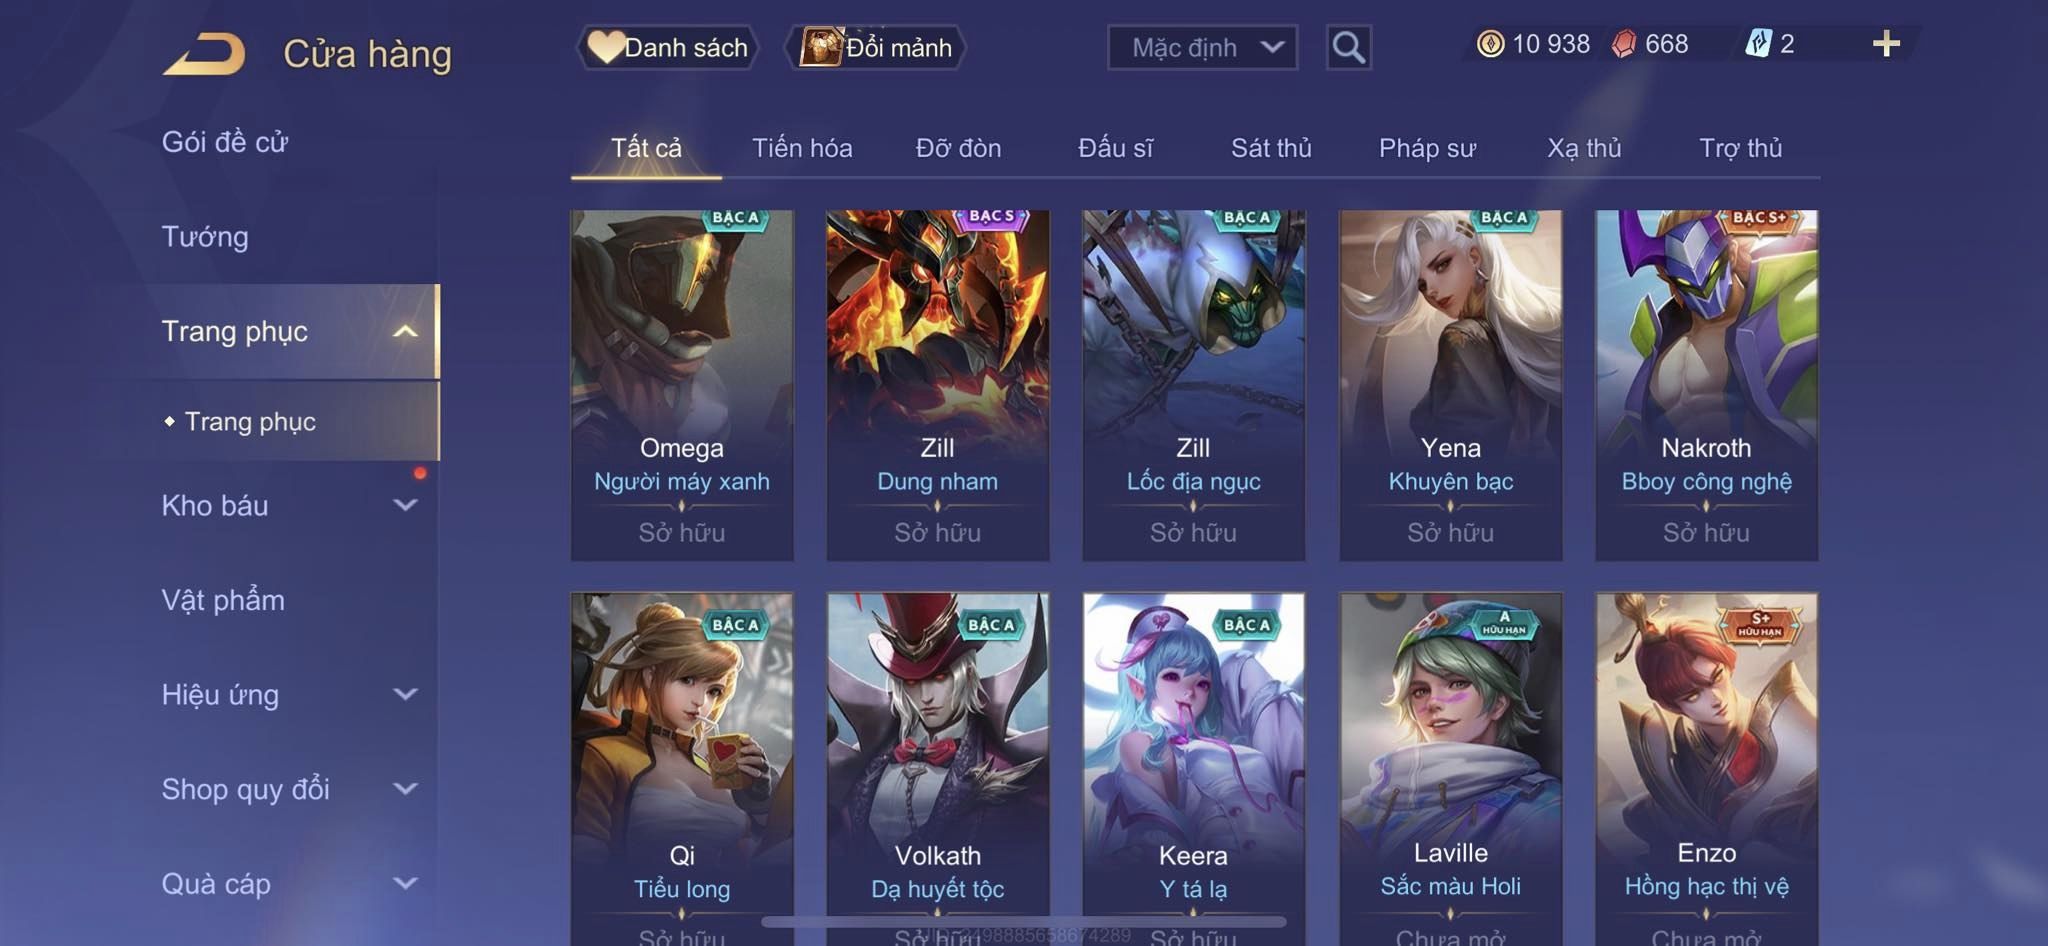Open the Yena Khuyên bạc skin card
The image size is (2048, 946).
1450,385
